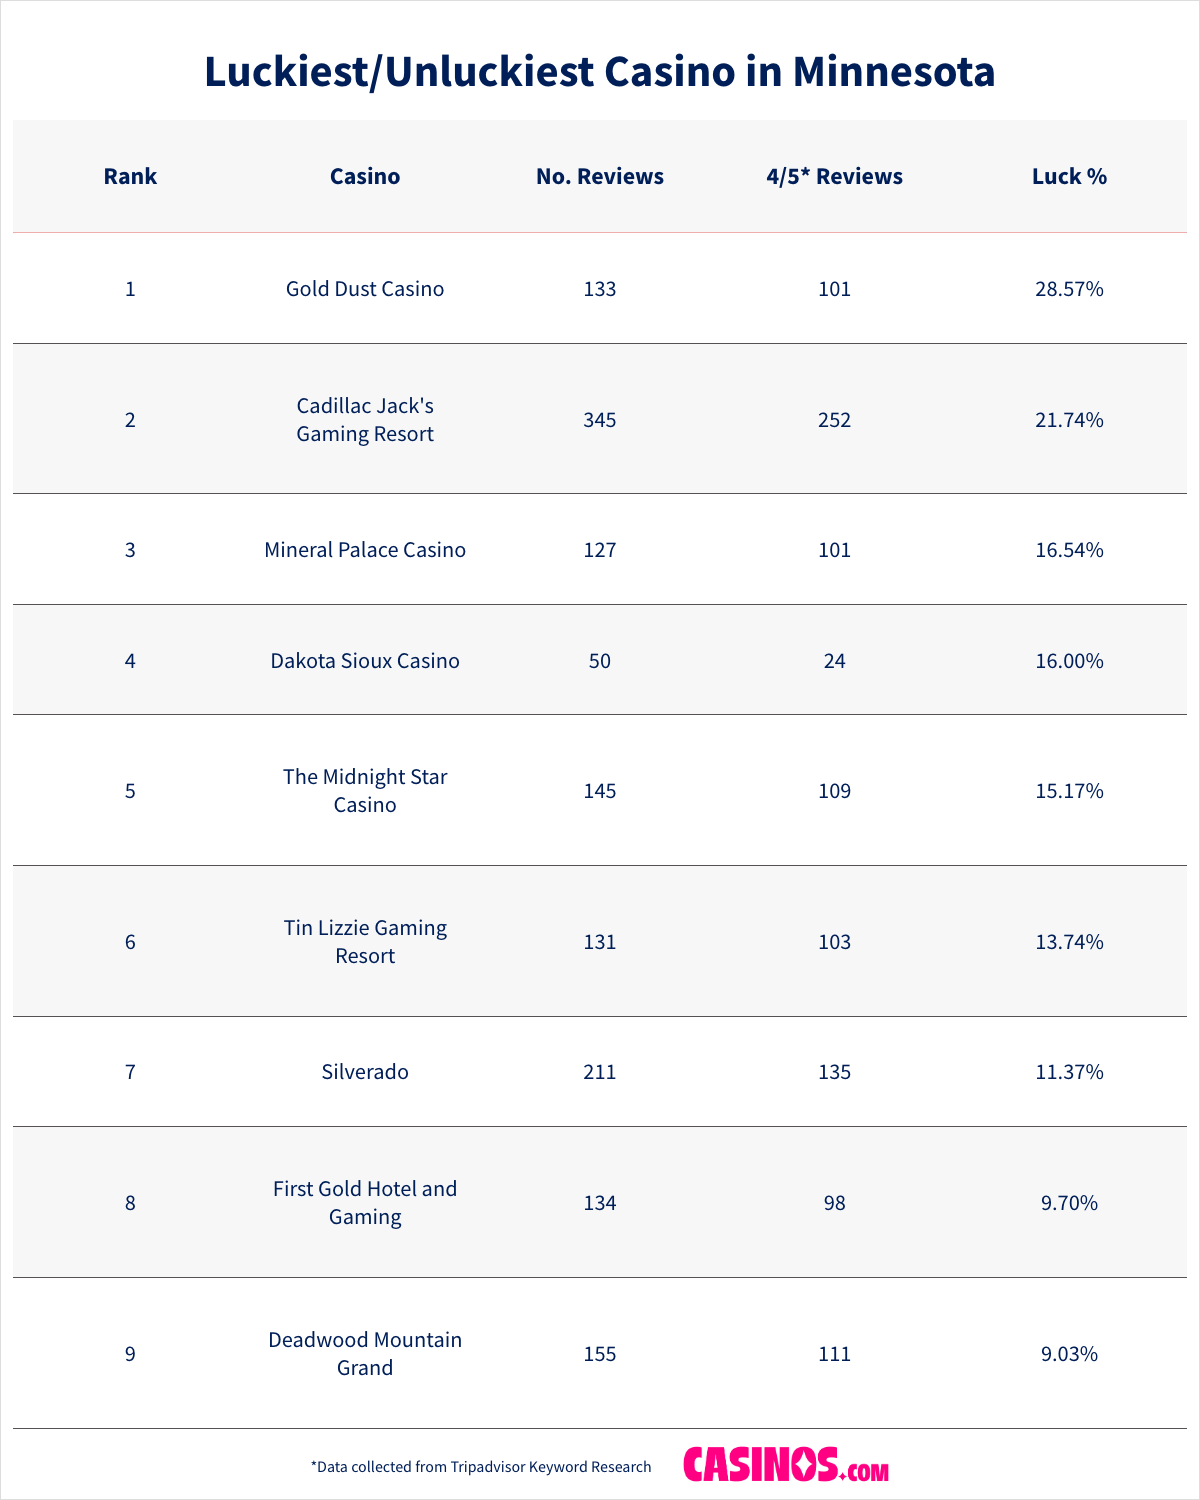Image resolution: width=1200 pixels, height=1500 pixels.
Task: Click the 28.57% luck value
Action: coord(1069,289)
